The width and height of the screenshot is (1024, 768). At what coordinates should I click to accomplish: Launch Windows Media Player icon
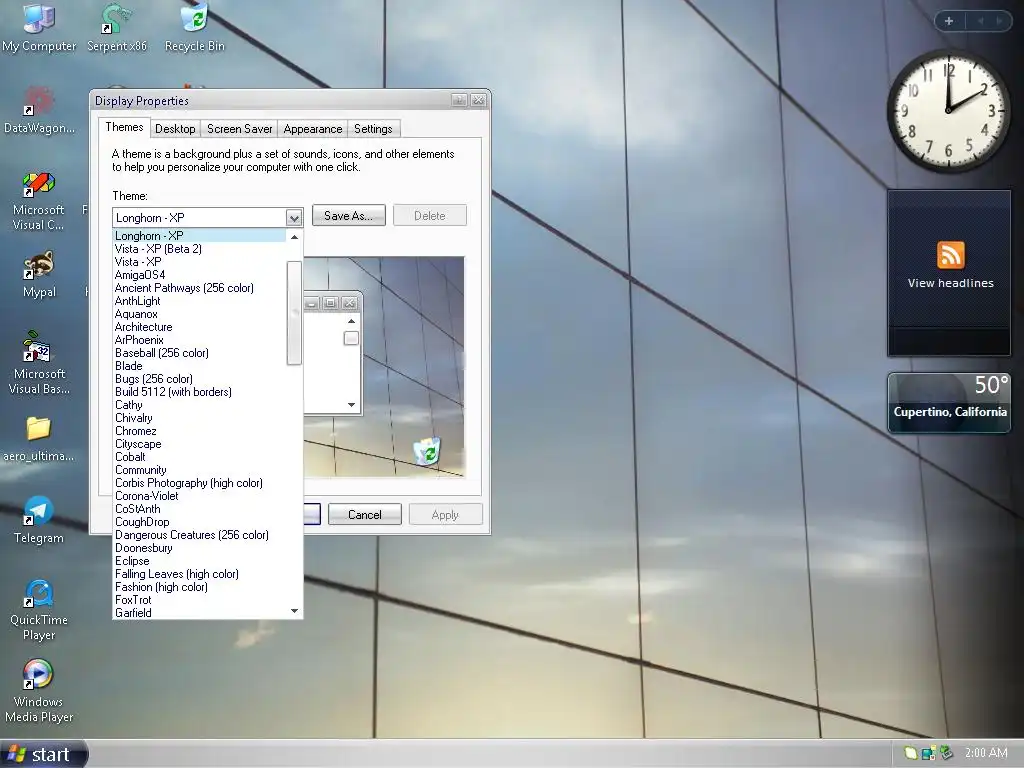pyautogui.click(x=39, y=691)
